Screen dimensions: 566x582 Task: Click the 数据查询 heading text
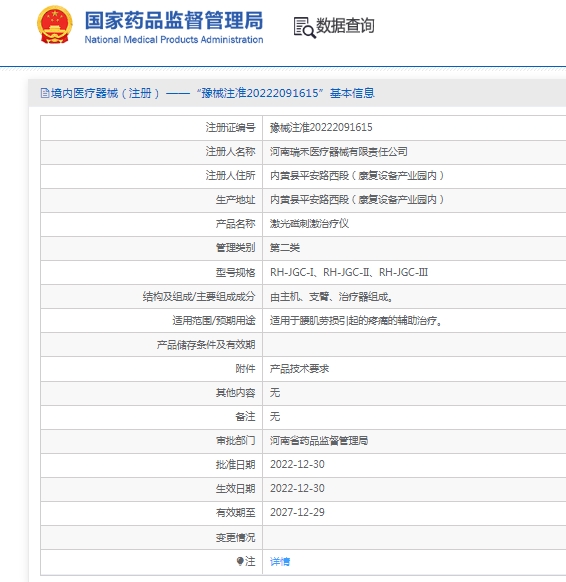[345, 26]
